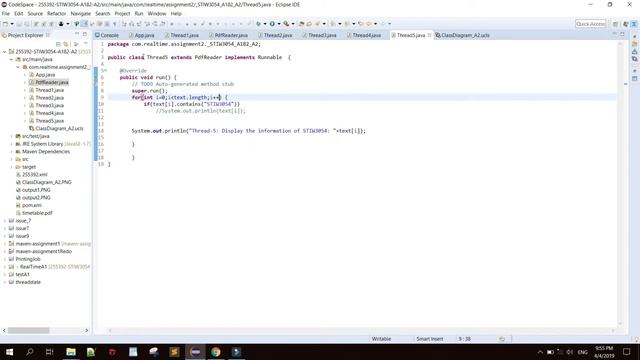Switch to the App.java editor tab
This screenshot has height=360, width=640.
click(x=142, y=36)
